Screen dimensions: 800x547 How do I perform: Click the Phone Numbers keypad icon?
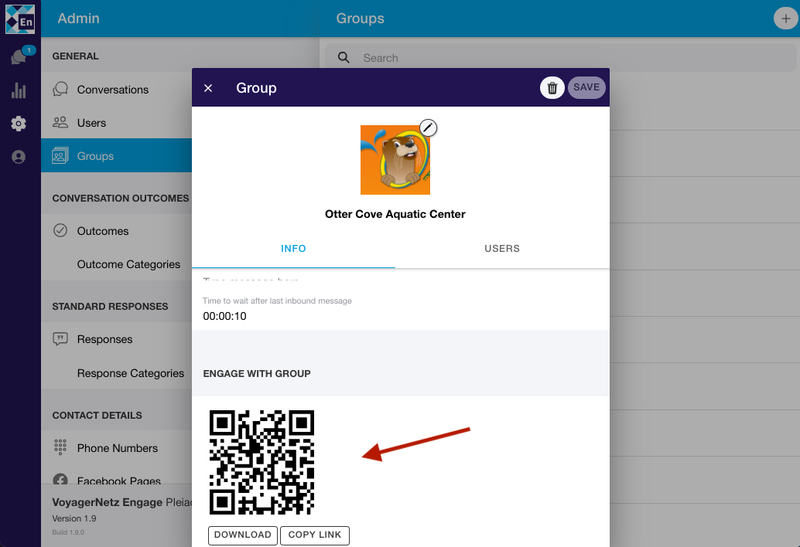click(x=60, y=447)
